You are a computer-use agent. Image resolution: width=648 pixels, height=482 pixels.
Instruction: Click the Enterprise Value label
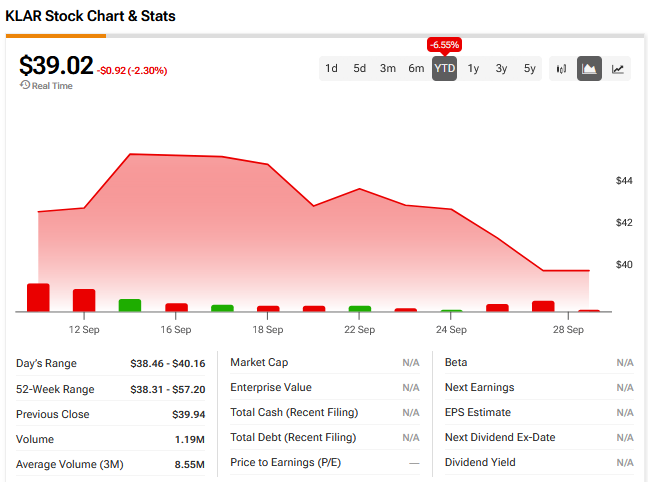coord(271,387)
